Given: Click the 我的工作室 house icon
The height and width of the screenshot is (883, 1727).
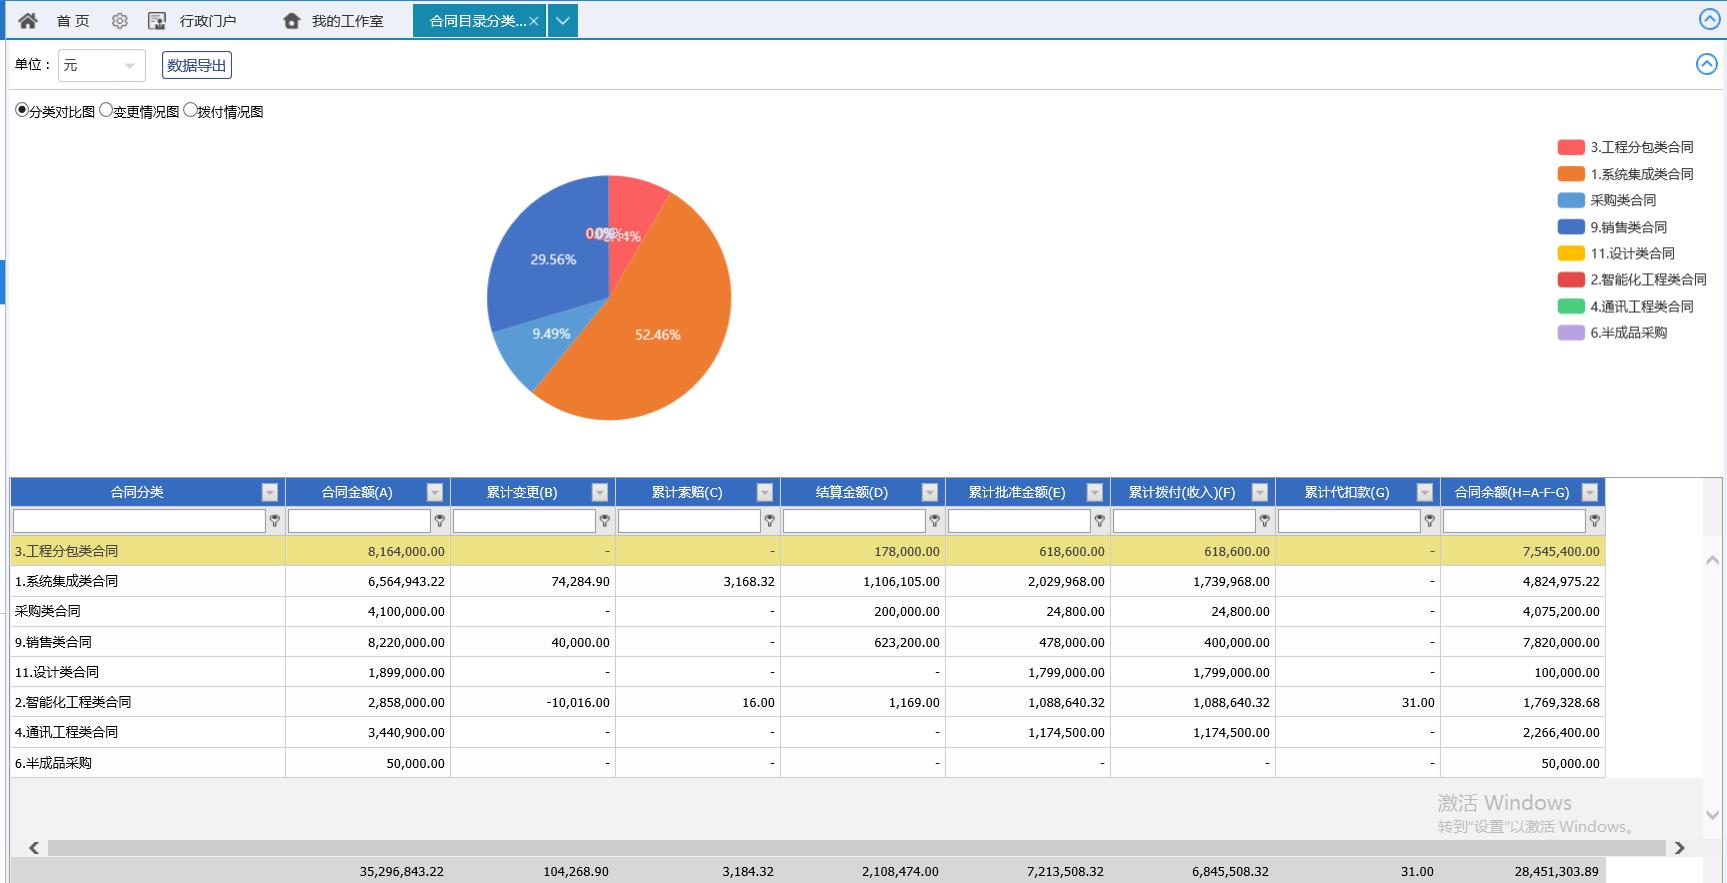Looking at the screenshot, I should 292,21.
